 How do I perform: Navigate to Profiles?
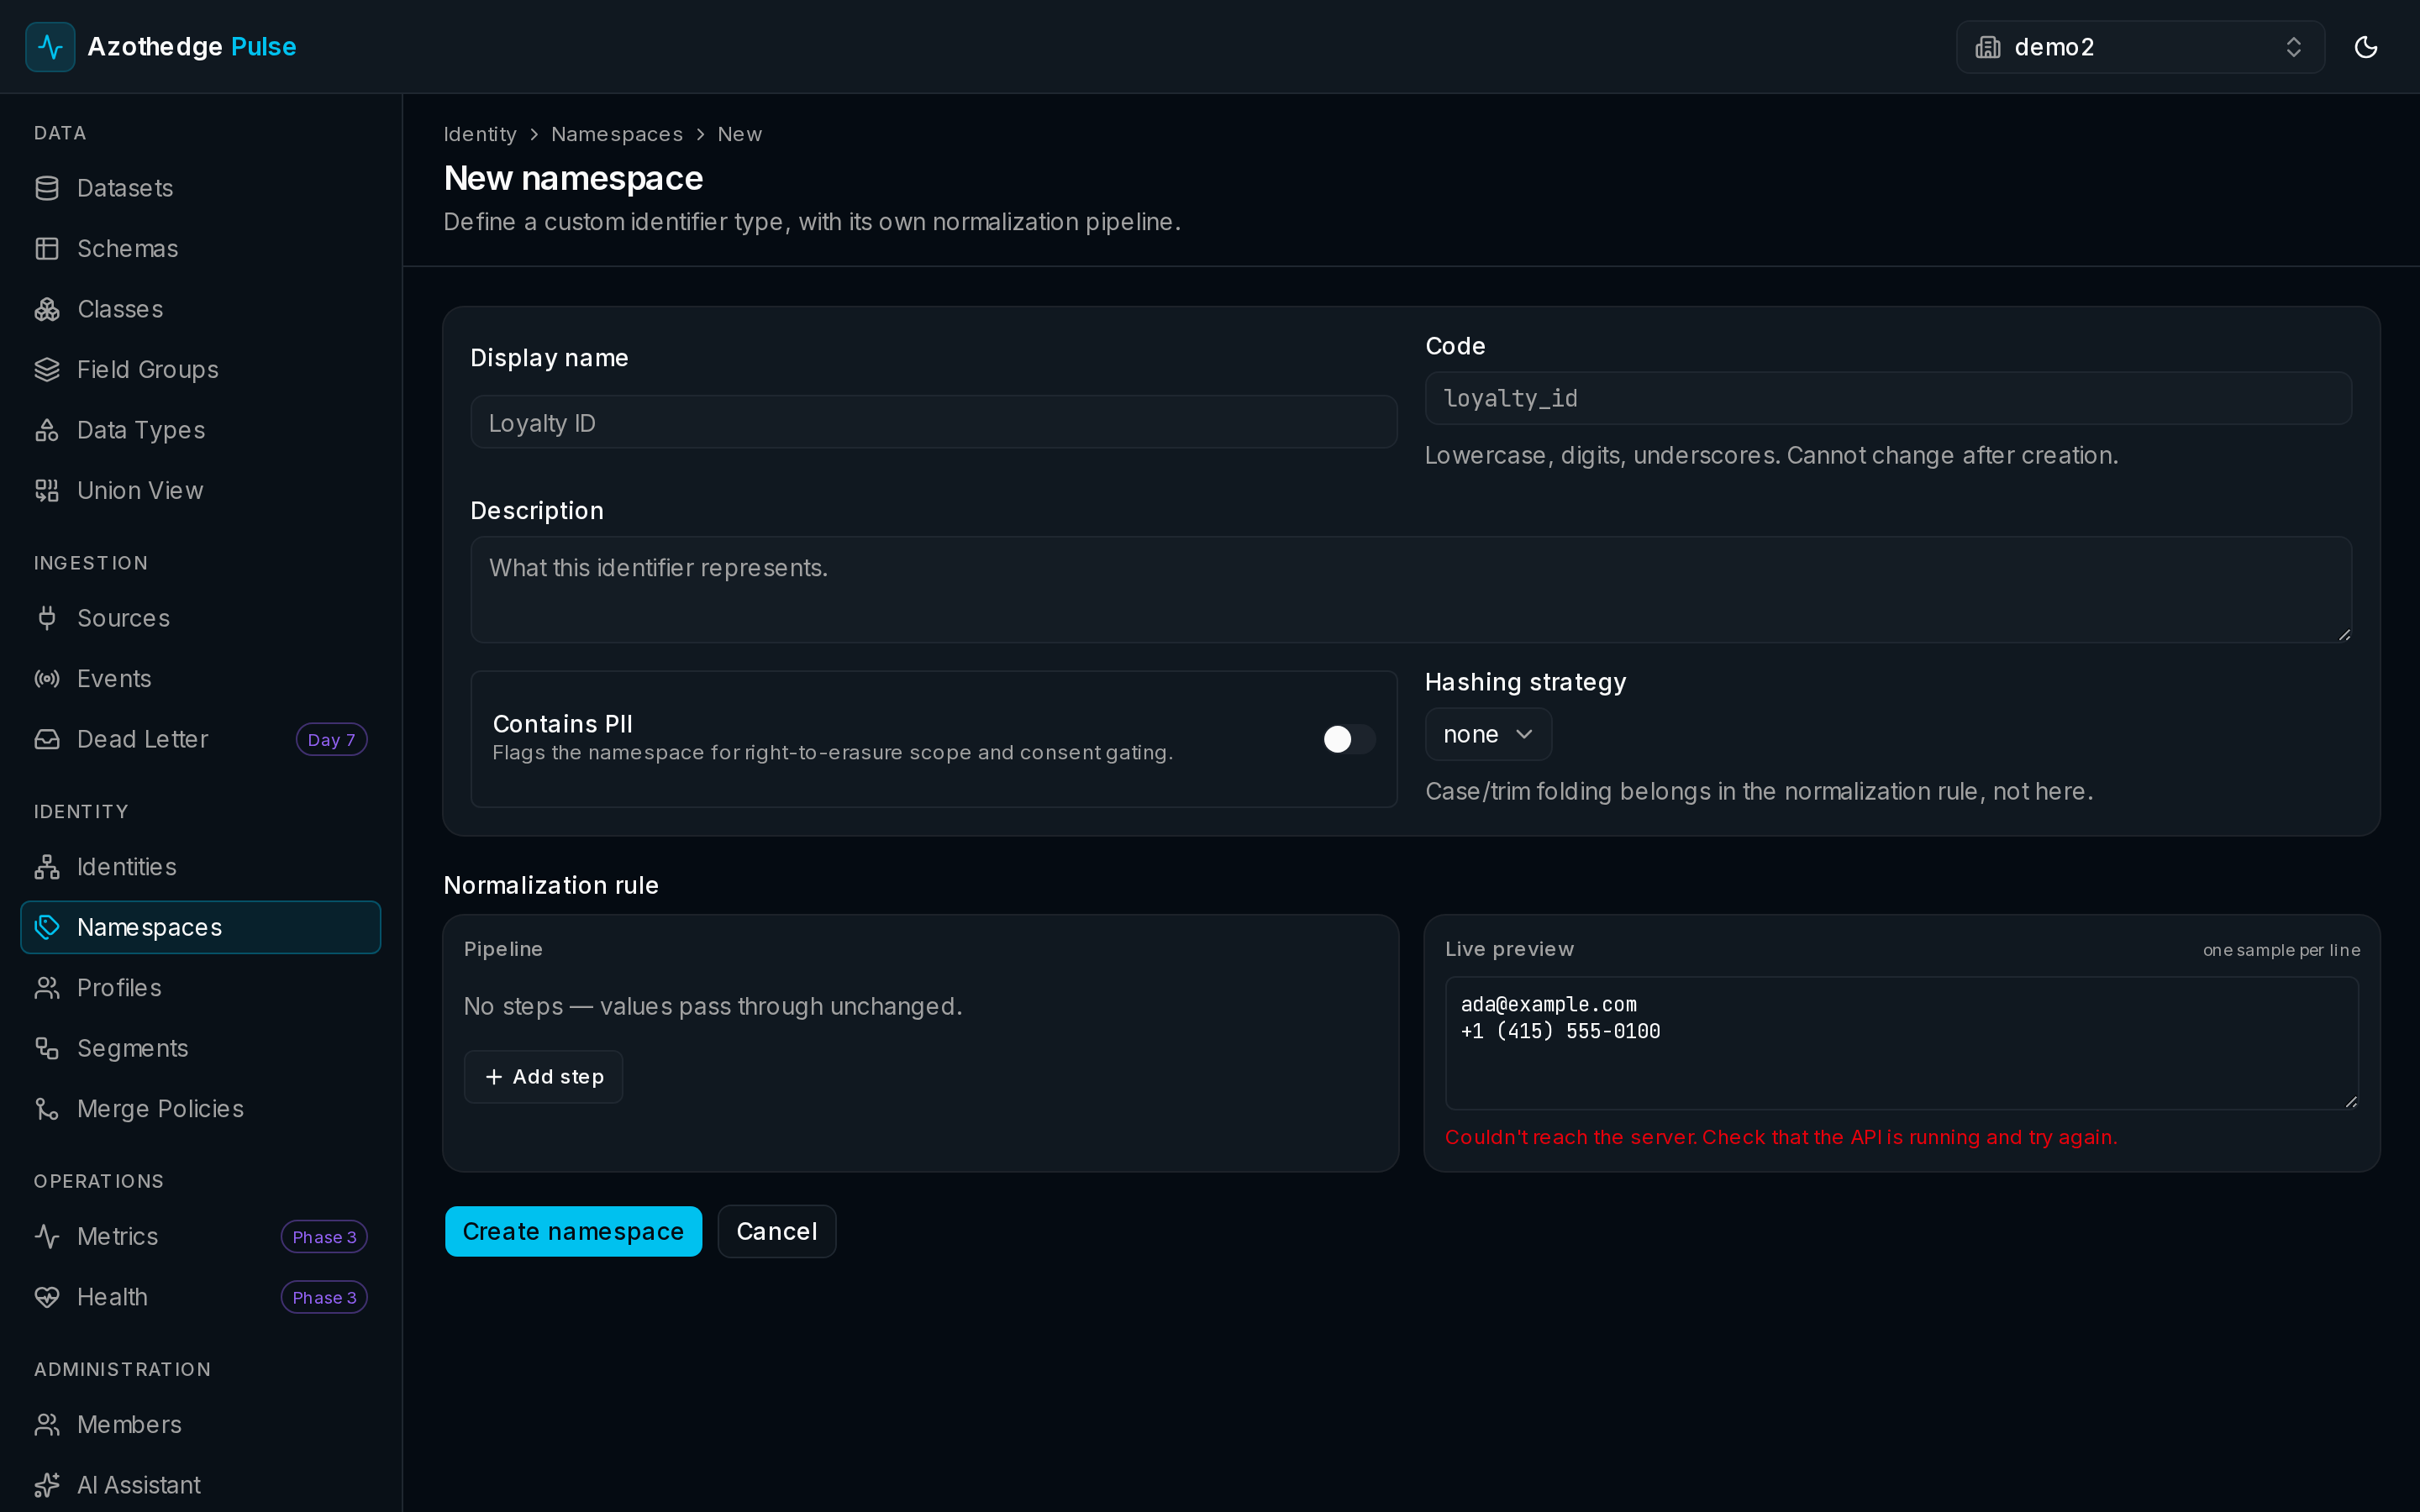tap(200, 988)
